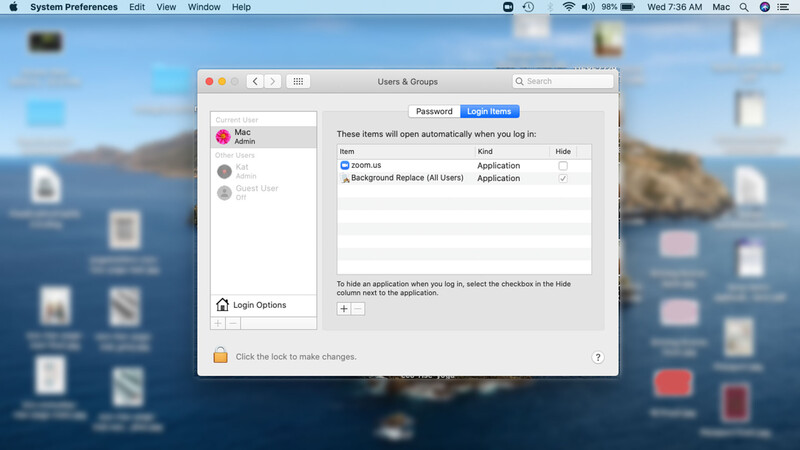Screen dimensions: 800x450
Task: Select the Login Items tab
Action: pyautogui.click(x=489, y=111)
